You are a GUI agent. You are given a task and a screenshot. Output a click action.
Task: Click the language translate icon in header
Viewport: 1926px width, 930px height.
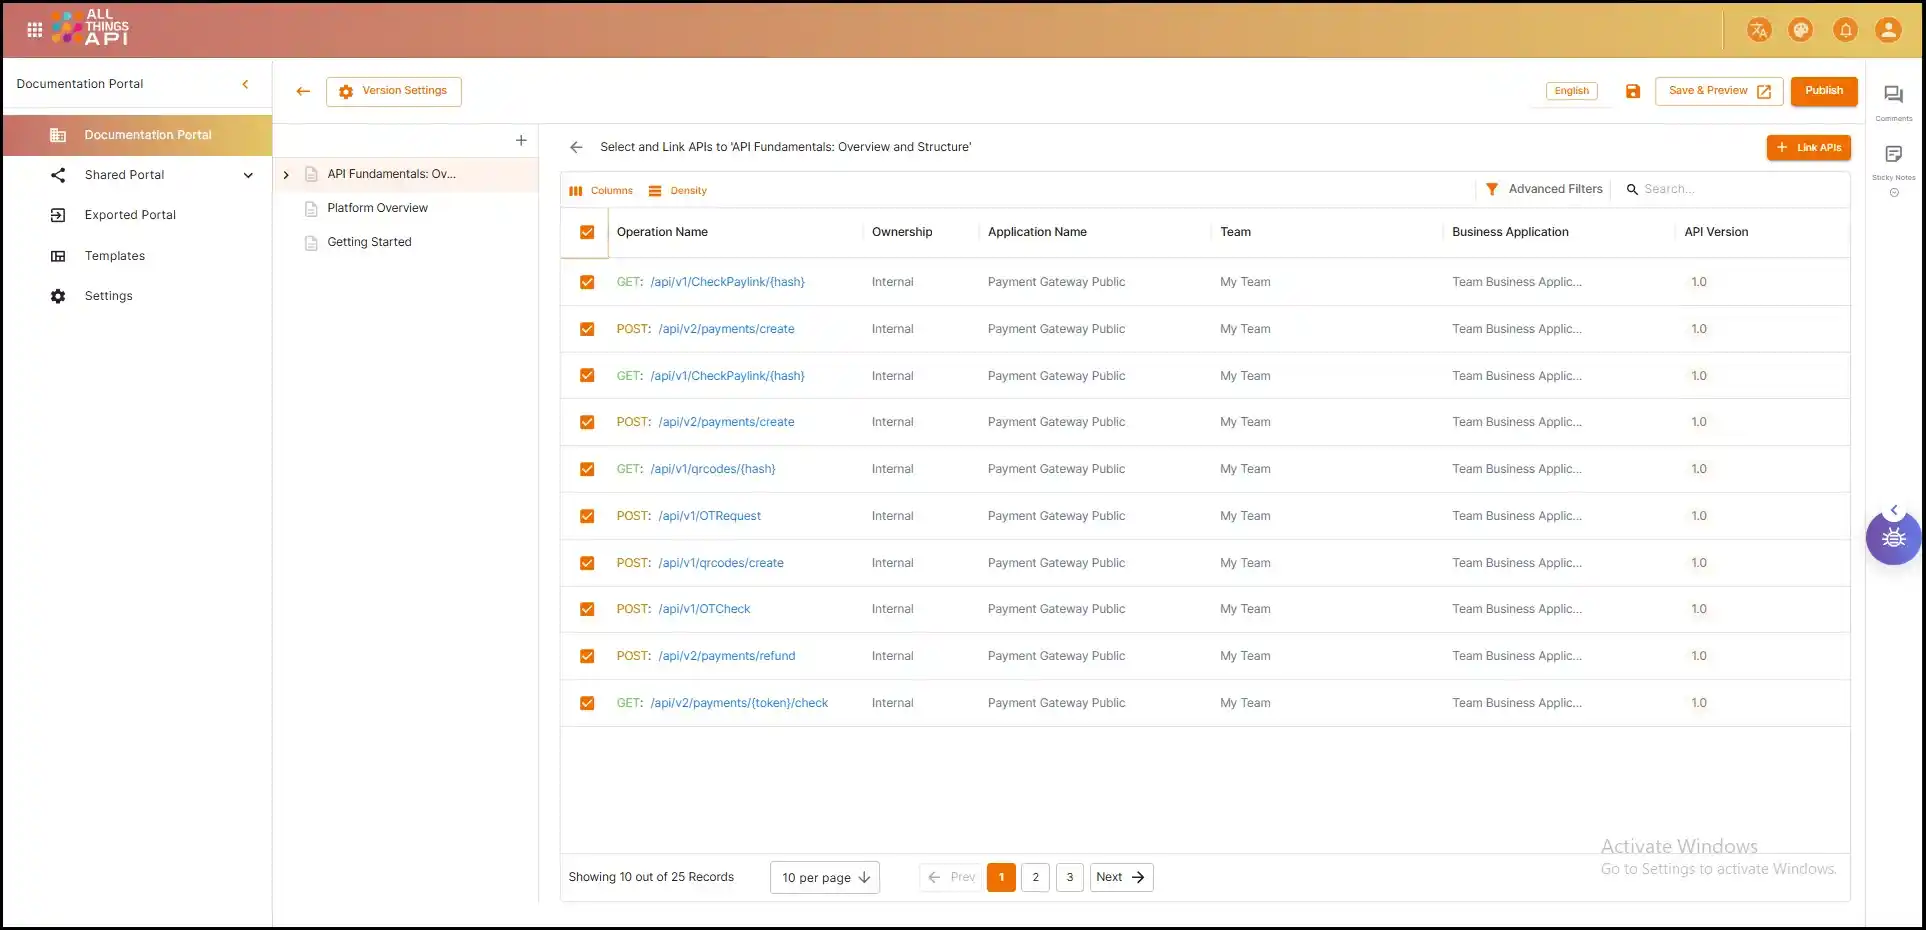tap(1758, 30)
